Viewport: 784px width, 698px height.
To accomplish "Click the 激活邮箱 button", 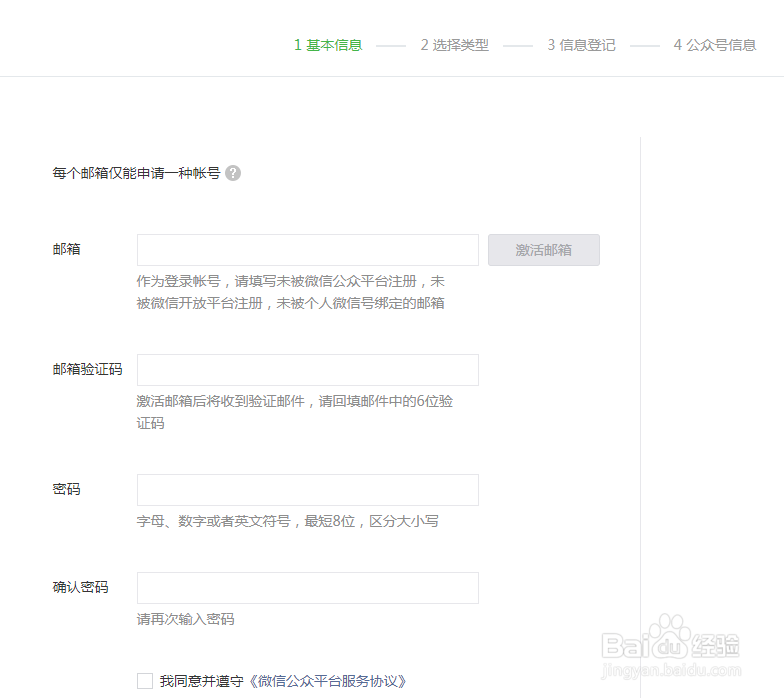I will coord(544,250).
